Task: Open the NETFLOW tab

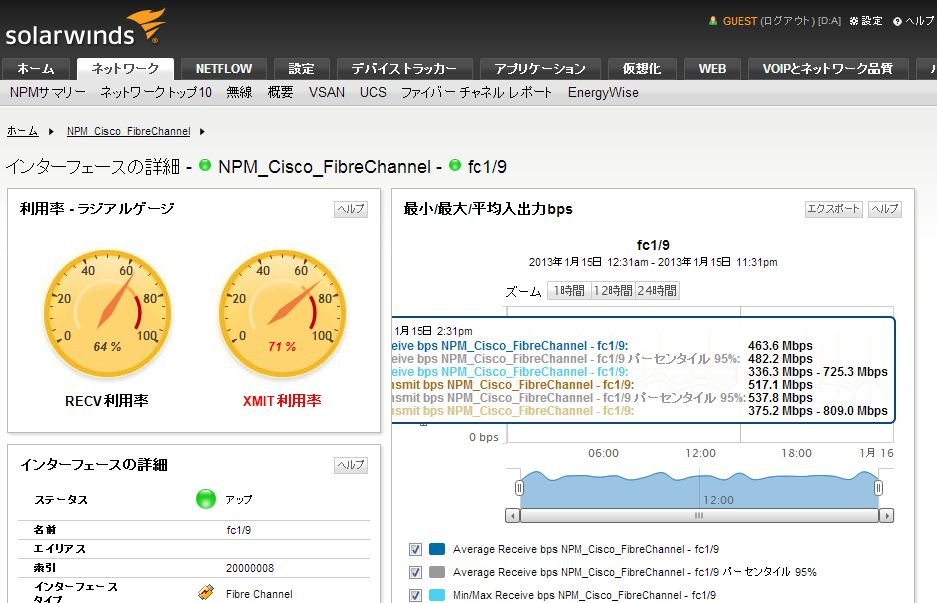Action: (224, 69)
